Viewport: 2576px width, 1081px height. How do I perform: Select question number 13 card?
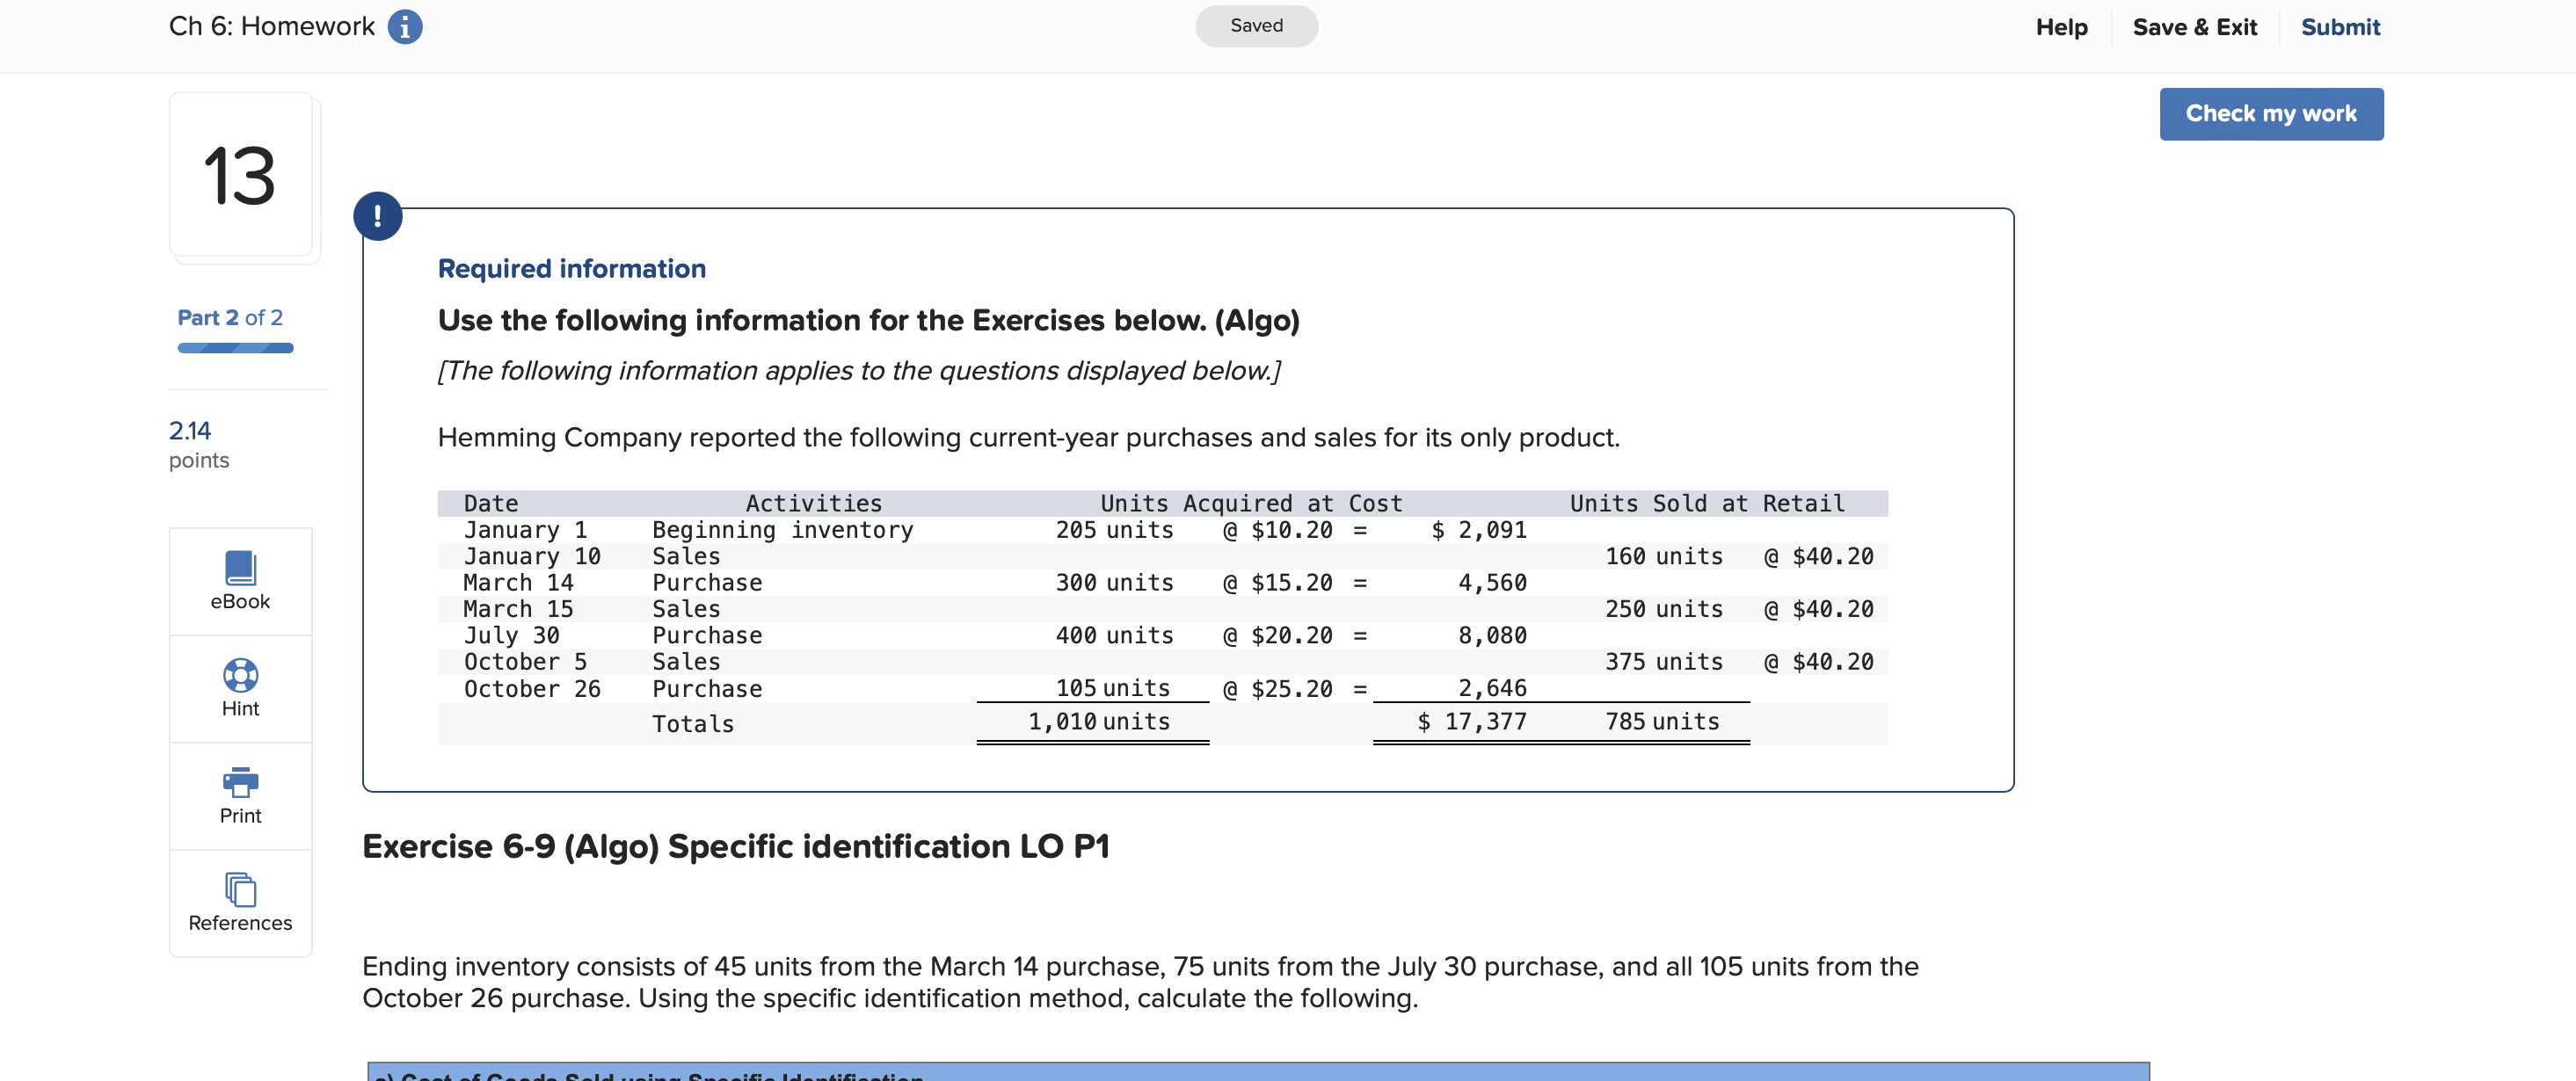(240, 176)
